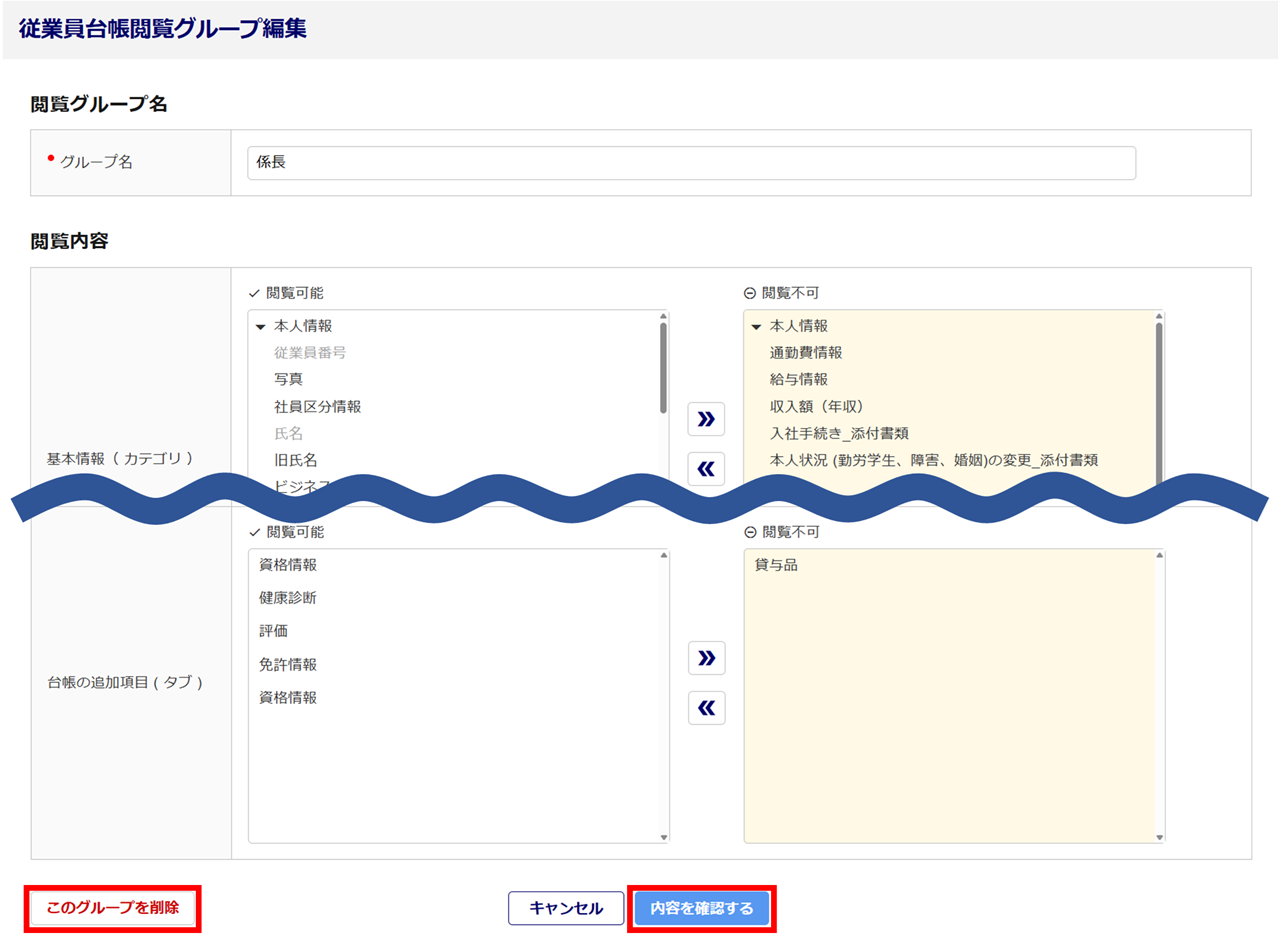Image resolution: width=1281 pixels, height=949 pixels.
Task: Click the 内容を確認する button
Action: [701, 908]
